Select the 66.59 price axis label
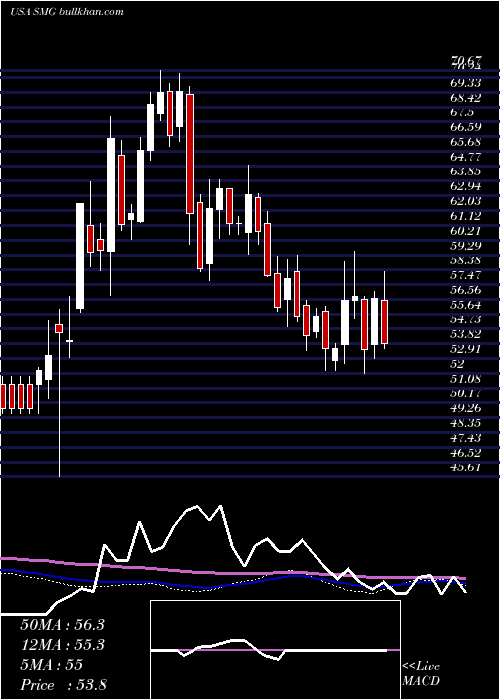Viewport: 500px width, 700px height. (466, 127)
